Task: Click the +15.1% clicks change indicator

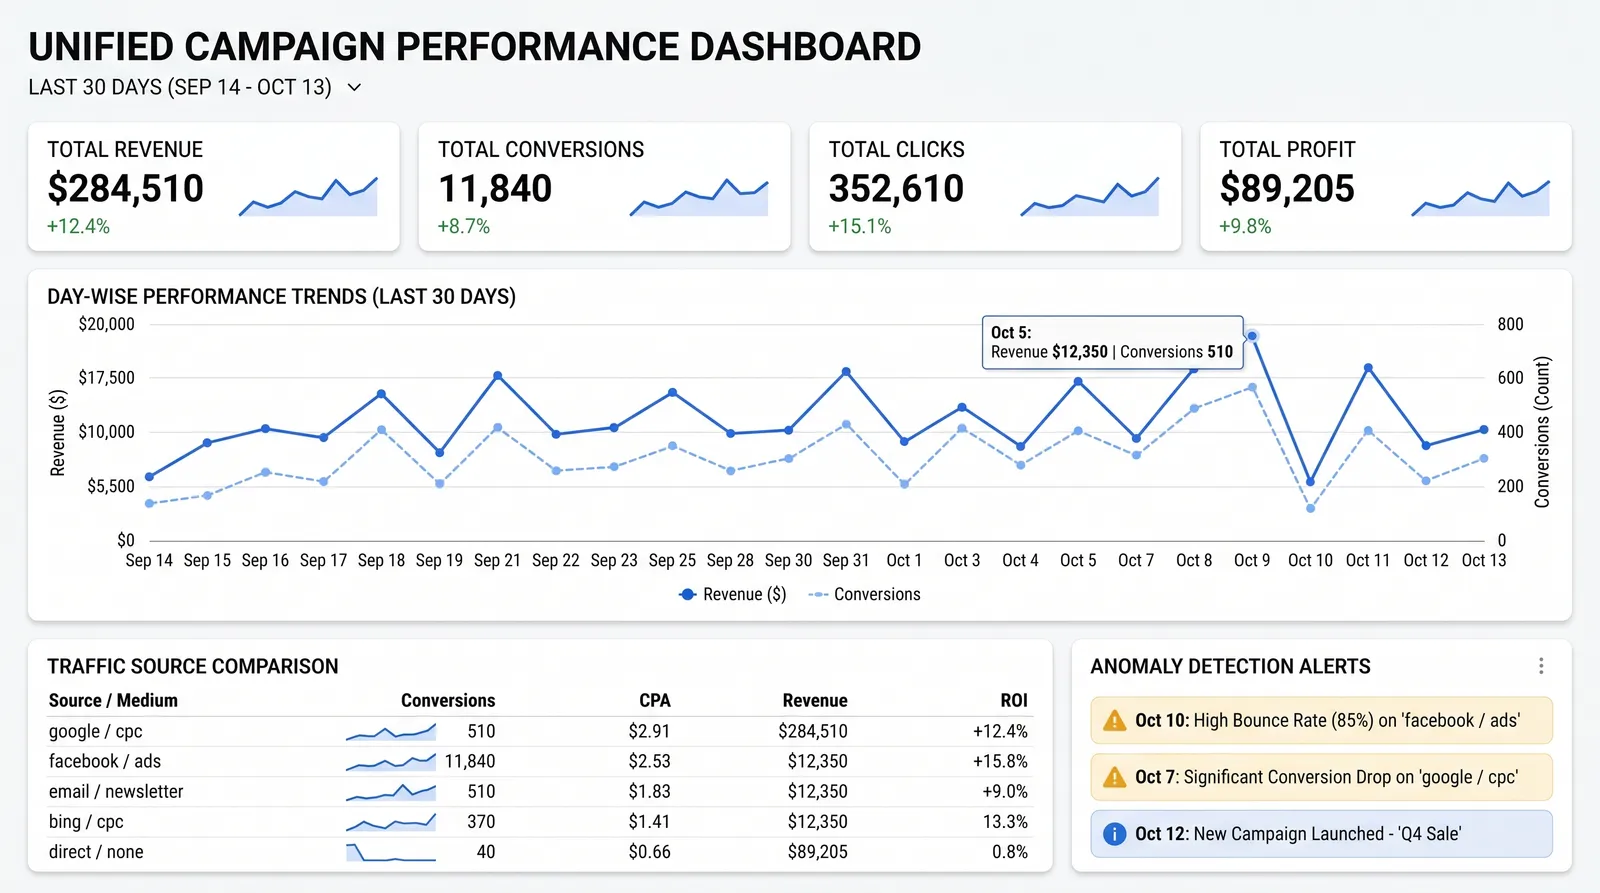Action: pyautogui.click(x=860, y=226)
